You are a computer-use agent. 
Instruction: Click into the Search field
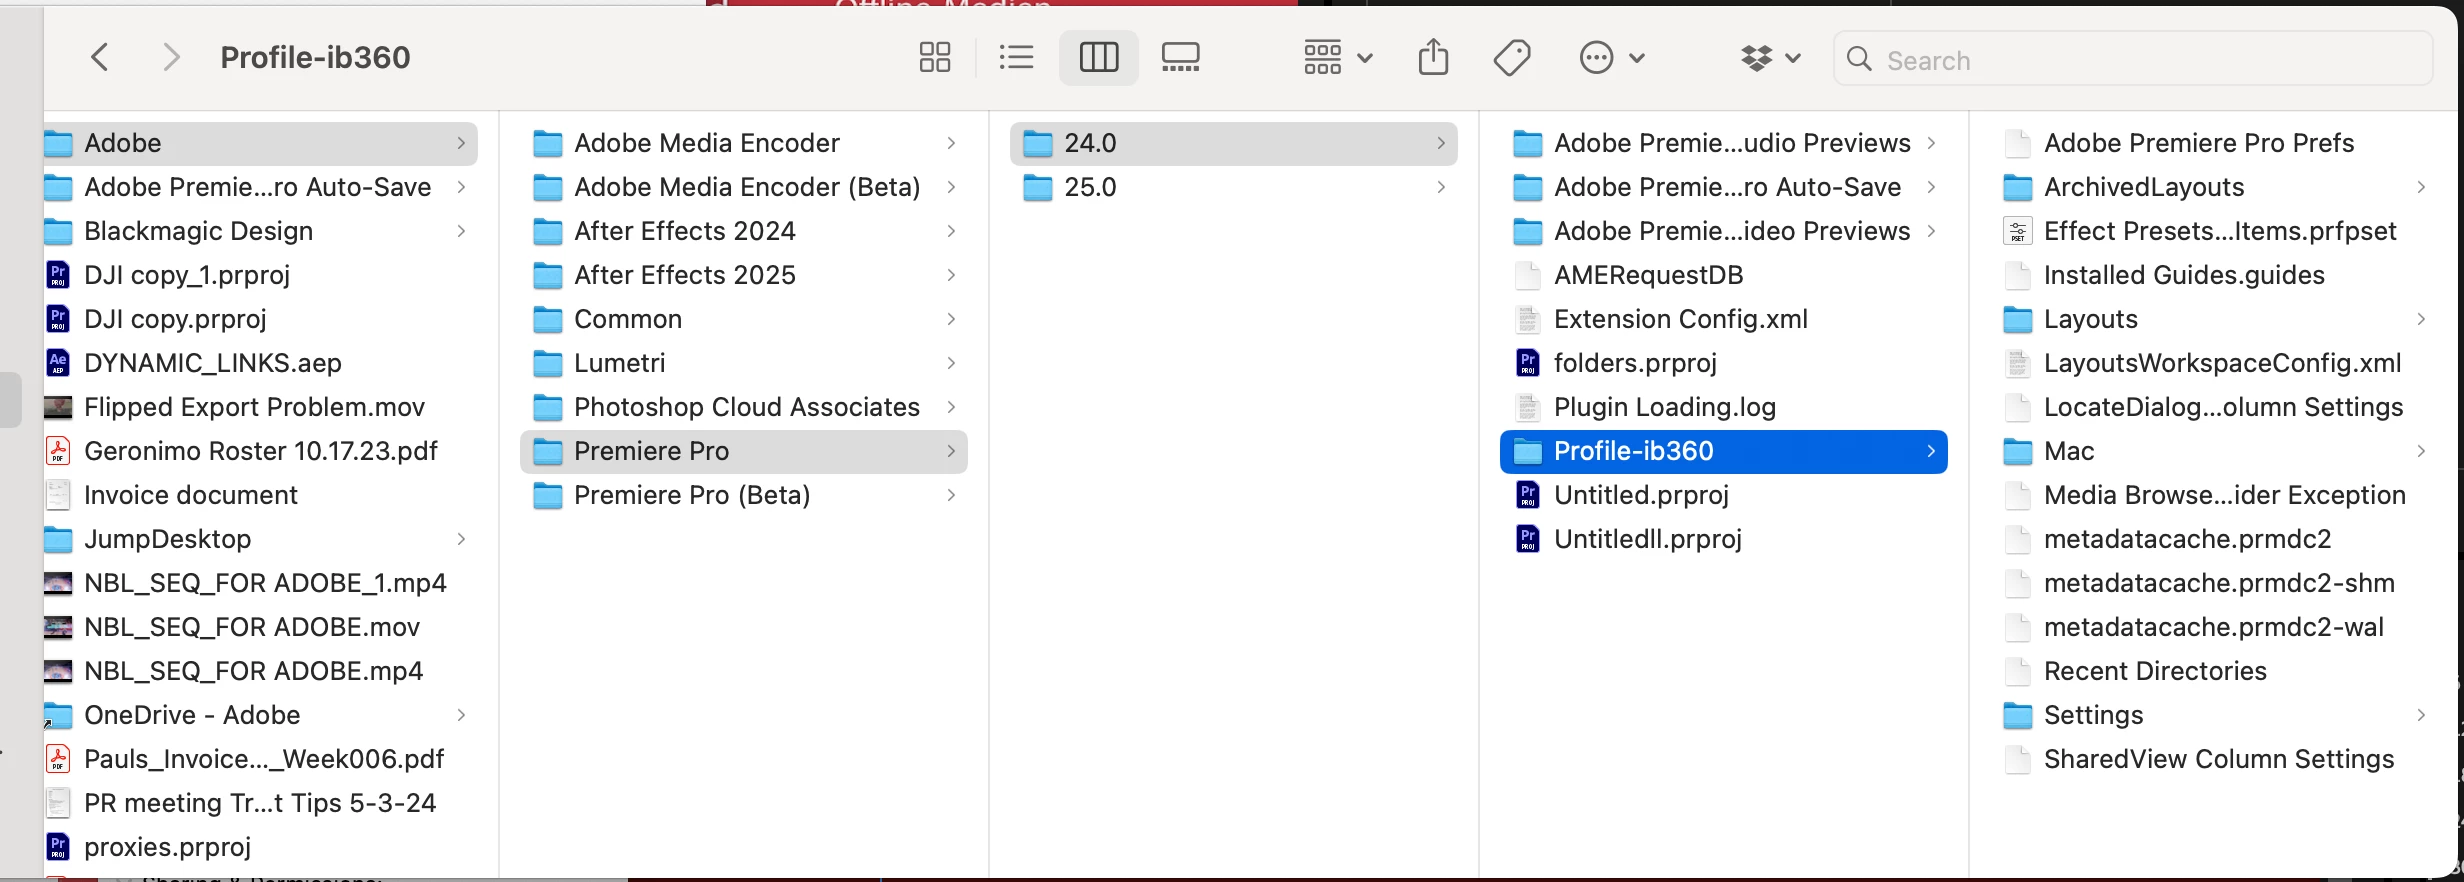click(x=2133, y=59)
